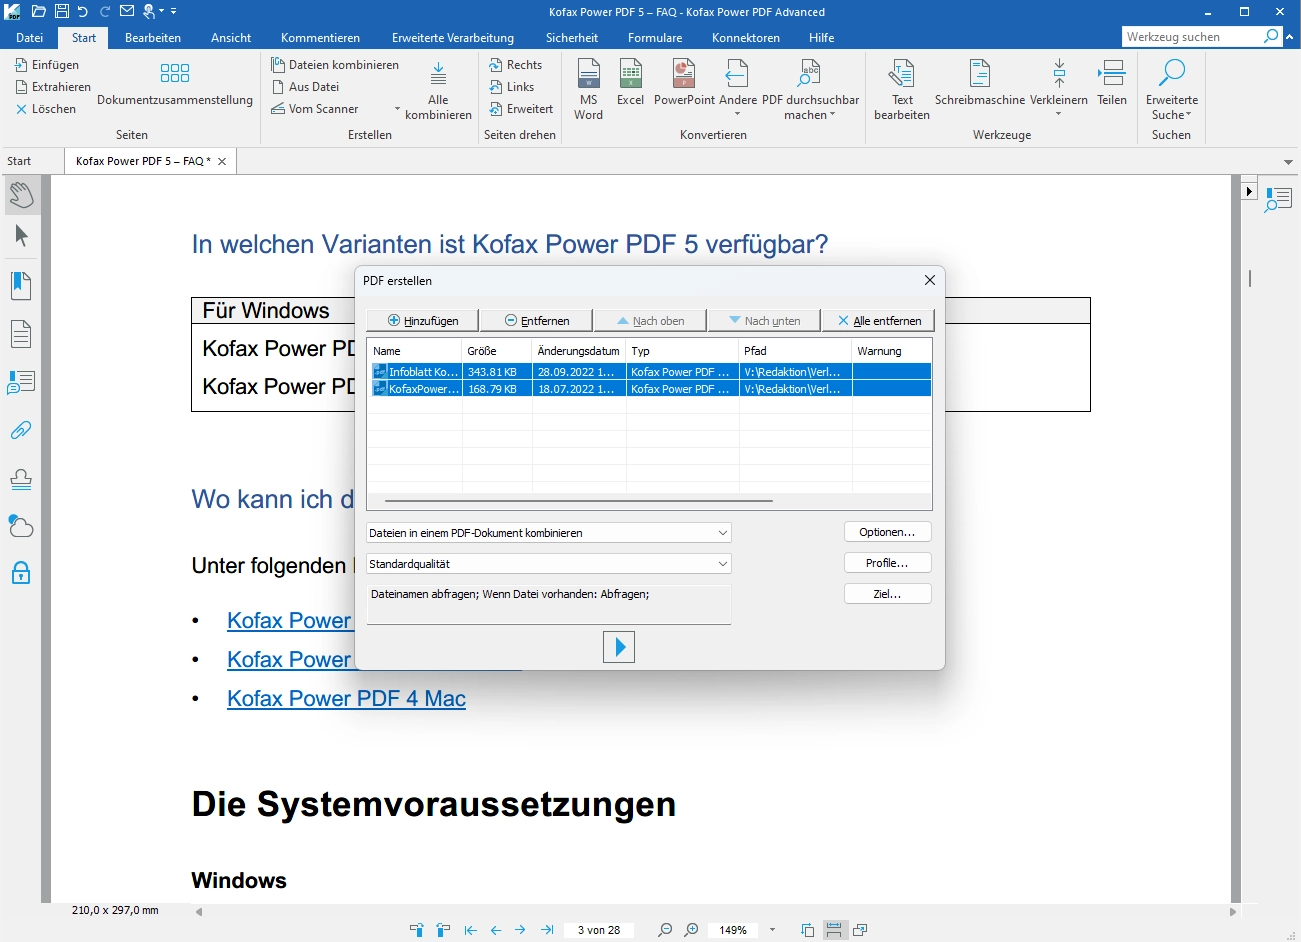Undo the last action in the title bar
The height and width of the screenshot is (942, 1301).
click(83, 11)
